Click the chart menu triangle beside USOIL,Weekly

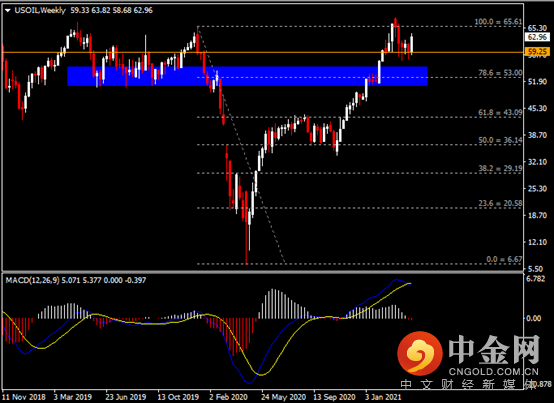tap(8, 11)
